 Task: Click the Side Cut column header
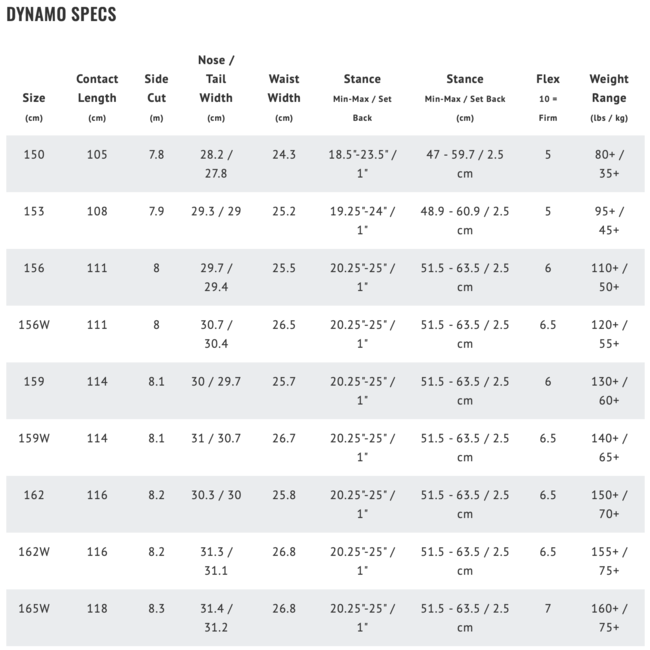(x=156, y=88)
